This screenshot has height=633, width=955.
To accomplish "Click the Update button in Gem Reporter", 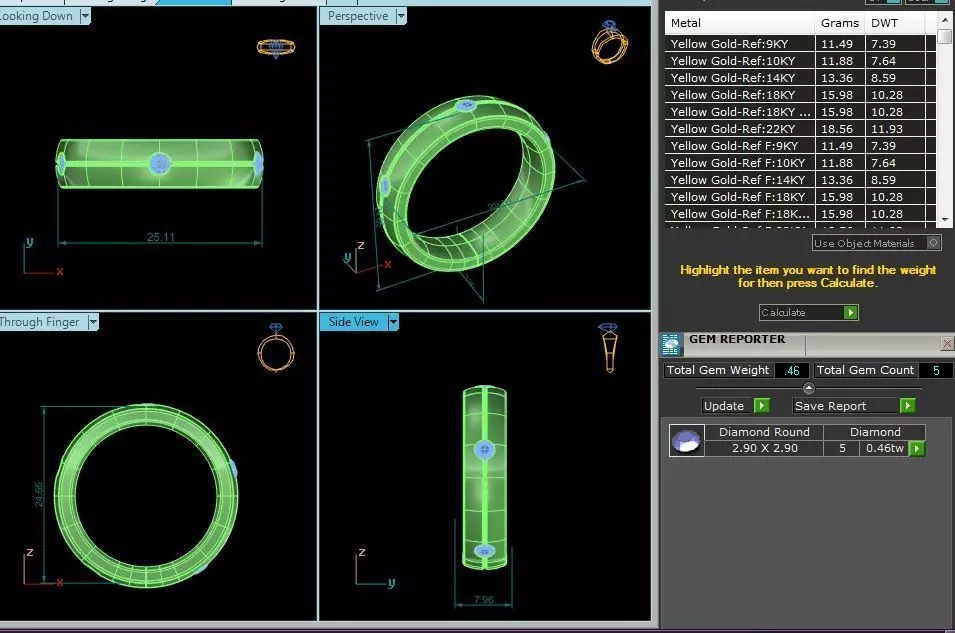I will point(728,406).
